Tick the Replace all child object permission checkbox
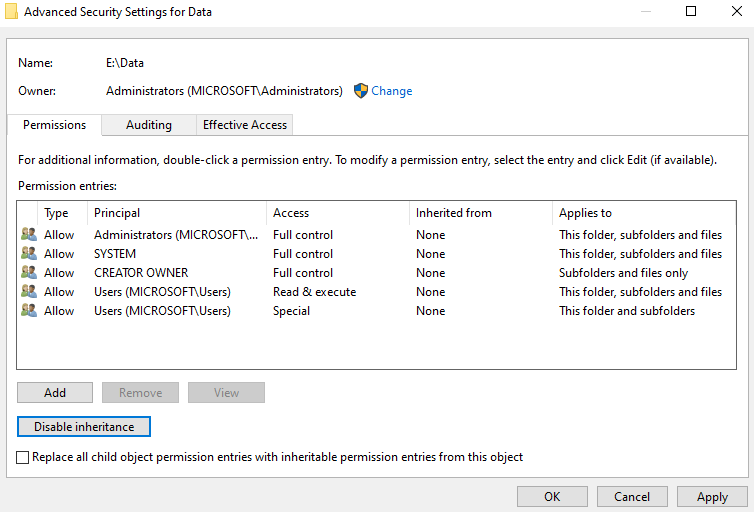The height and width of the screenshot is (512, 754). 23,457
